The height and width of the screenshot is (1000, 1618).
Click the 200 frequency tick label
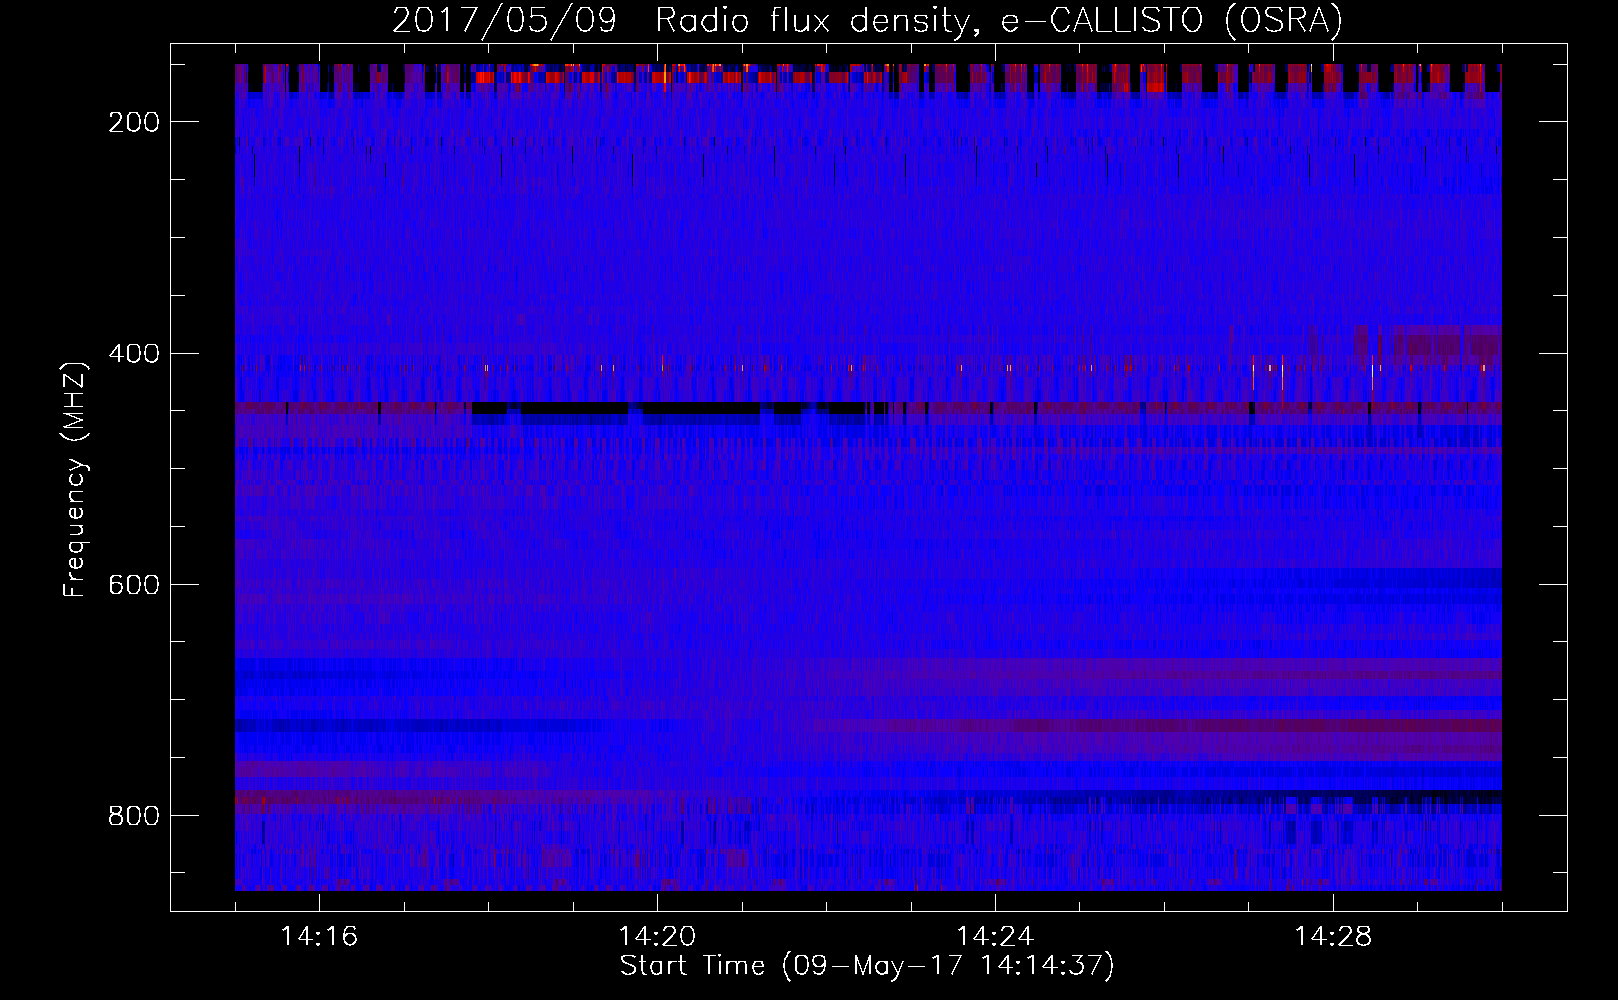(133, 122)
